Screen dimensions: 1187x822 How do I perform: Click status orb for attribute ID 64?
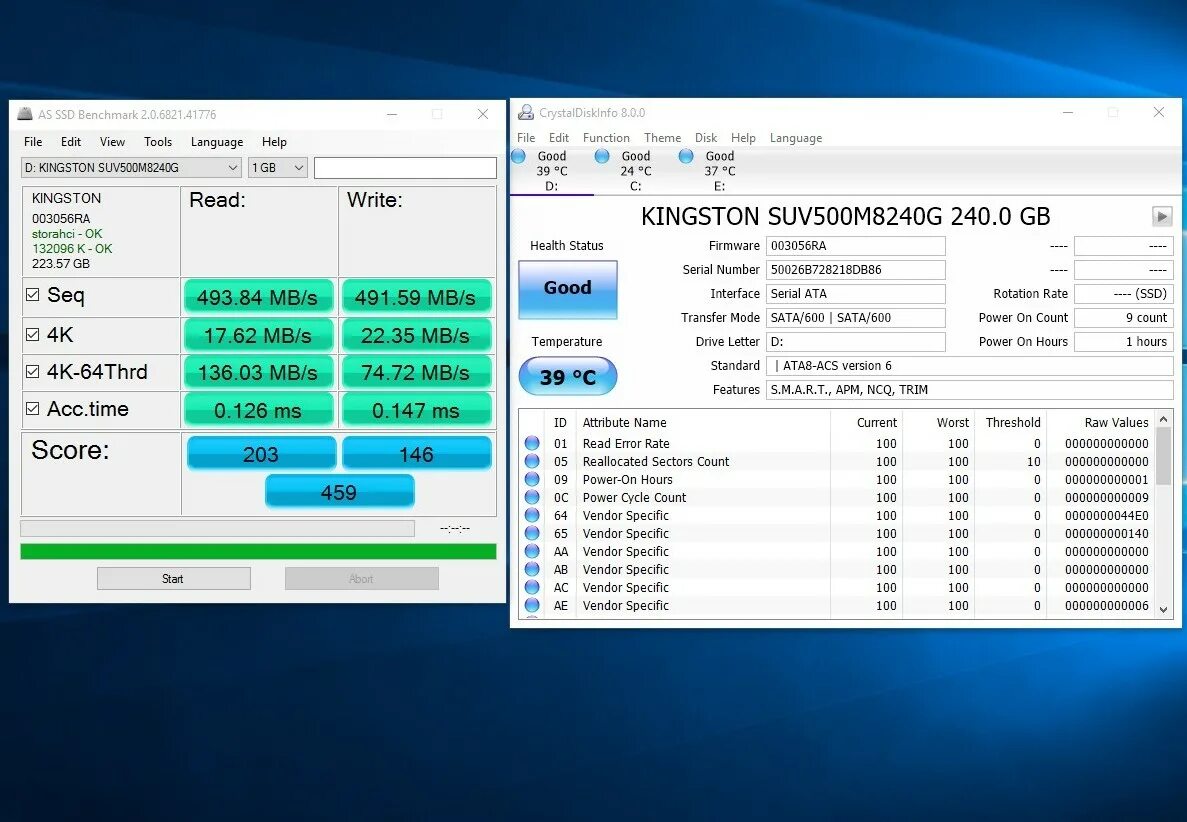[532, 515]
